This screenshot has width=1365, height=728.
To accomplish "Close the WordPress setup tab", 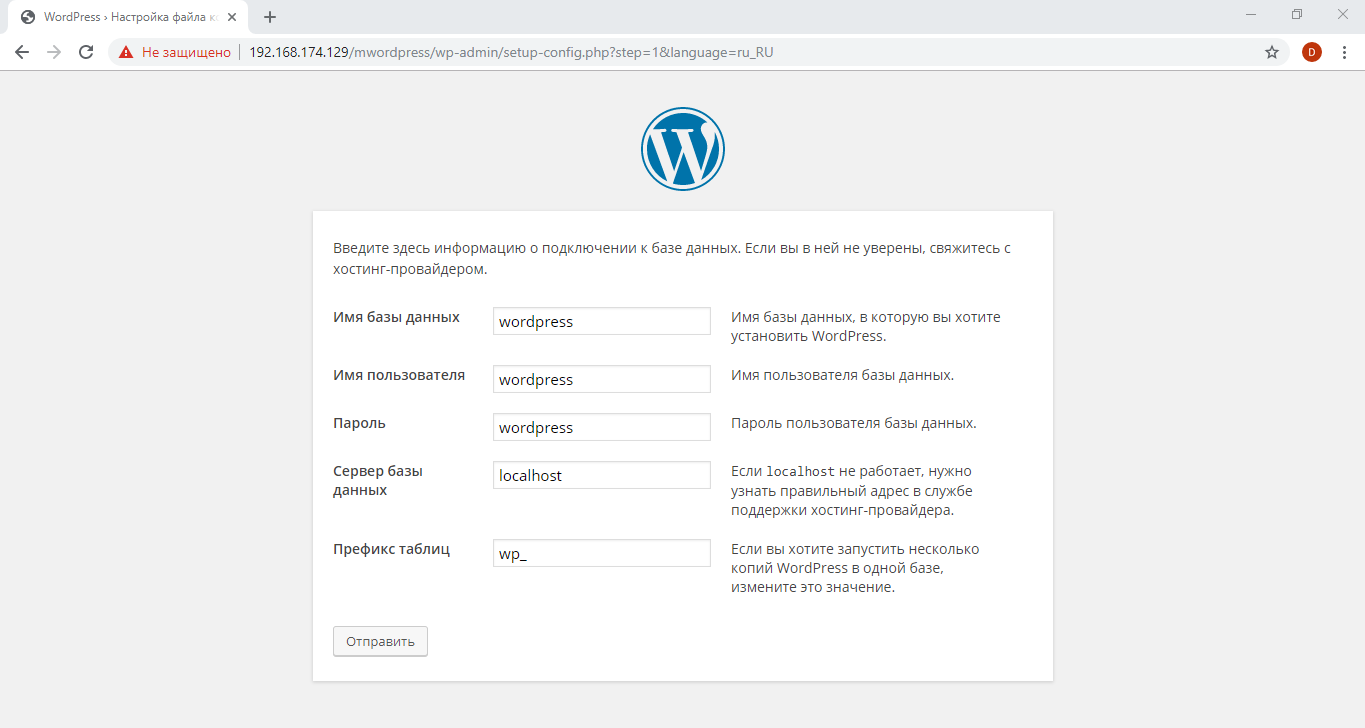I will pos(232,17).
